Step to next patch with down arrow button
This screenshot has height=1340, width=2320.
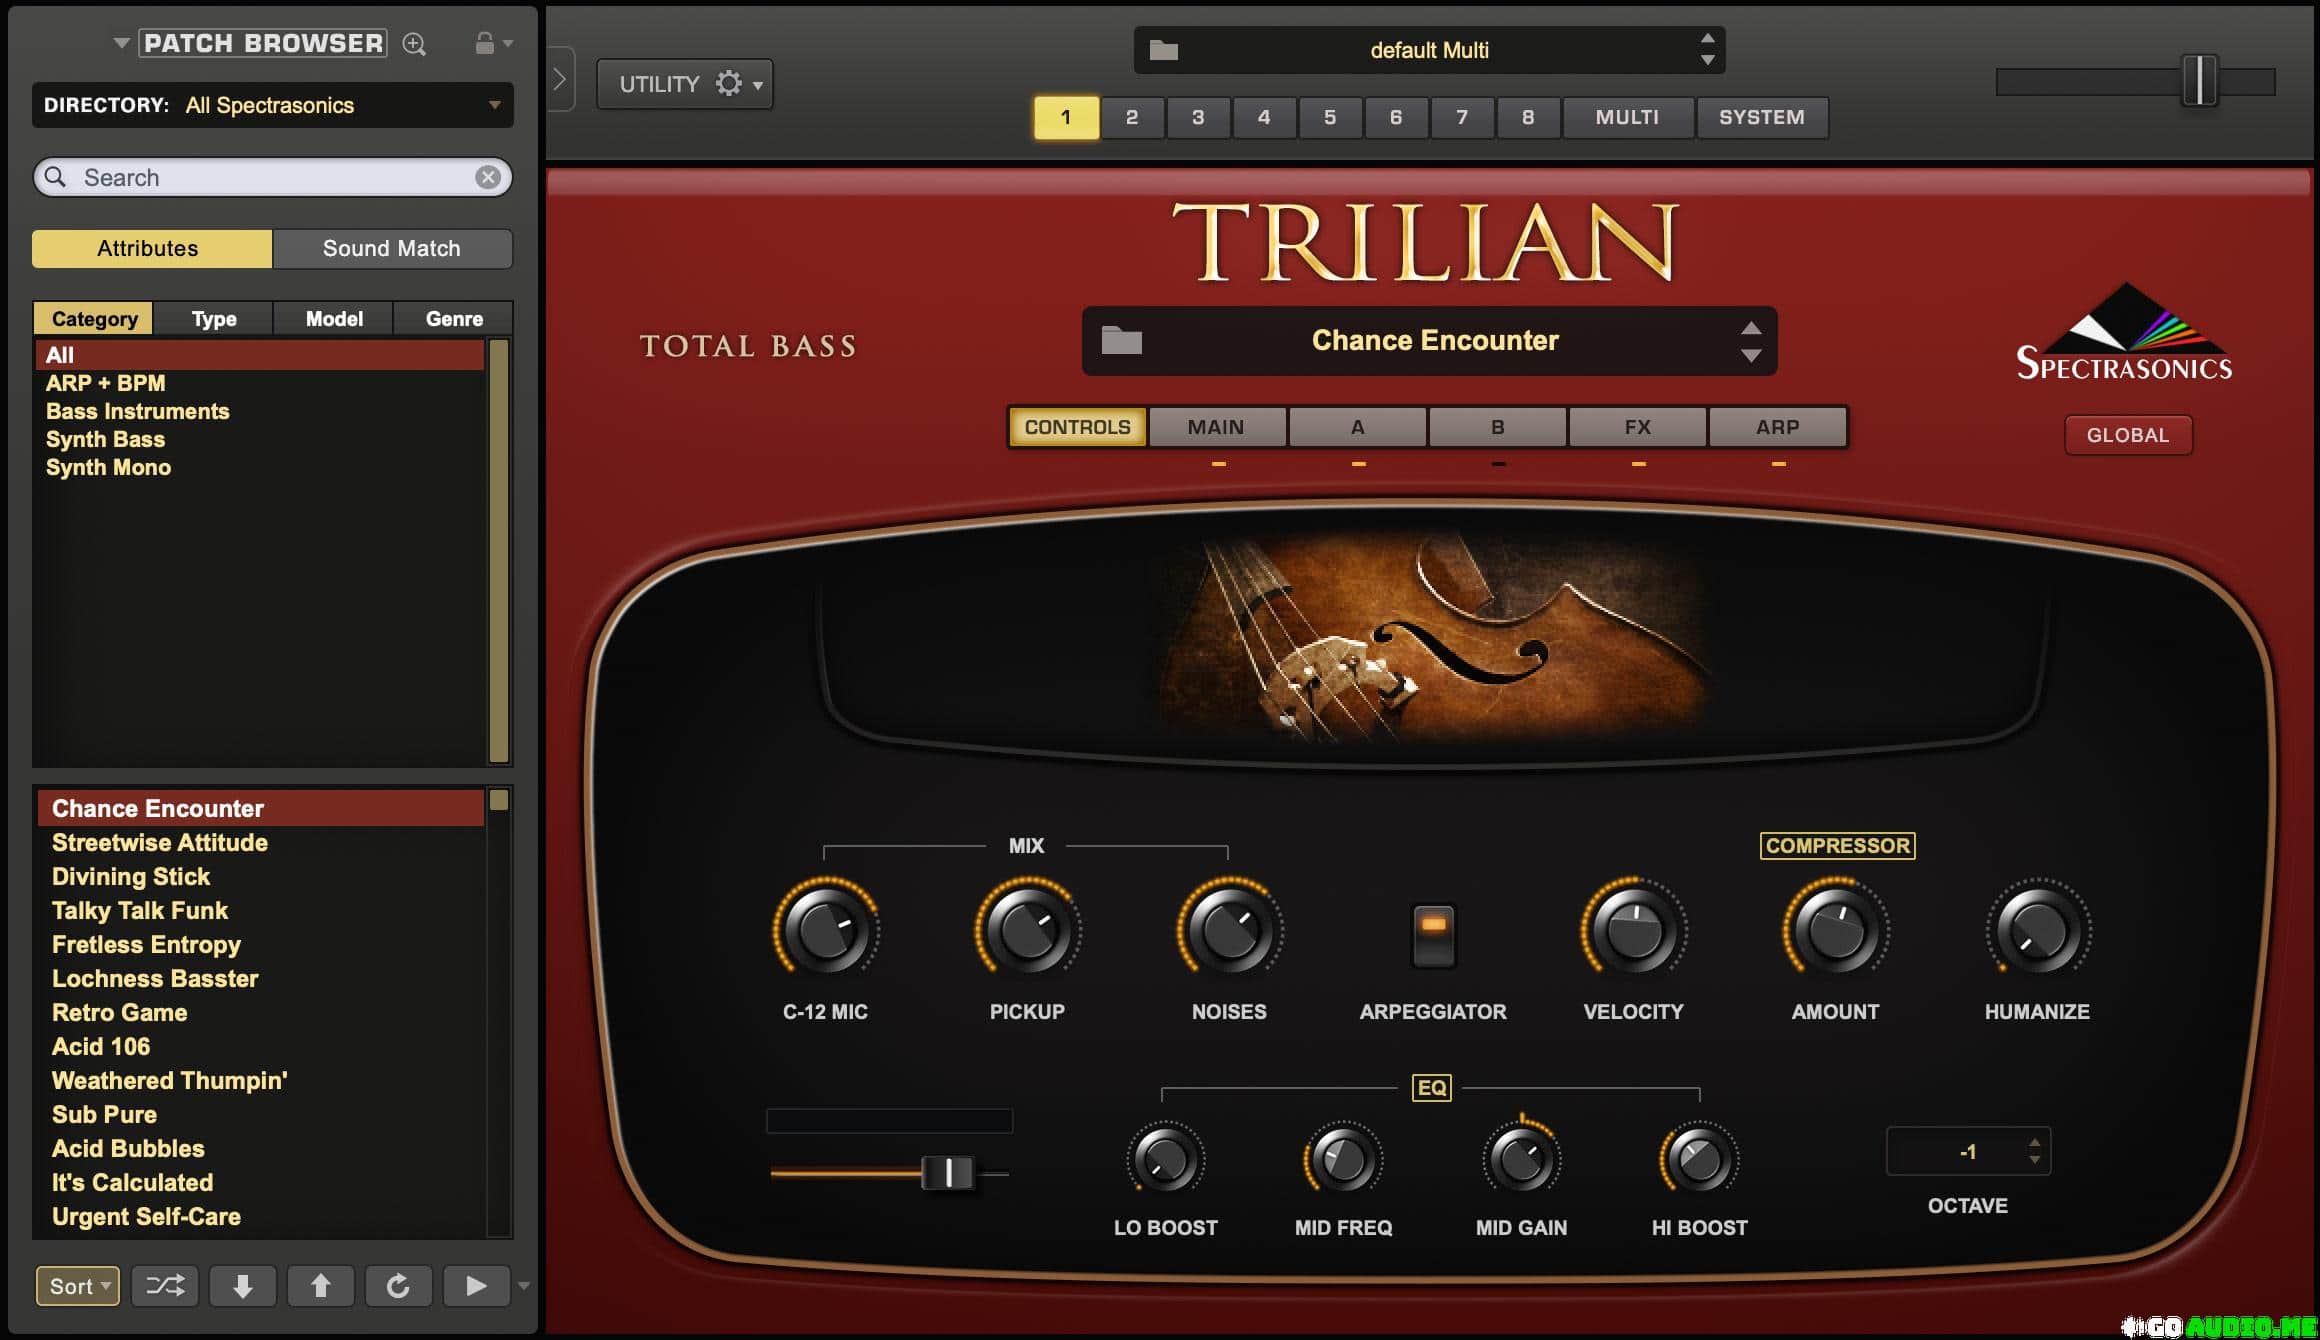(243, 1285)
